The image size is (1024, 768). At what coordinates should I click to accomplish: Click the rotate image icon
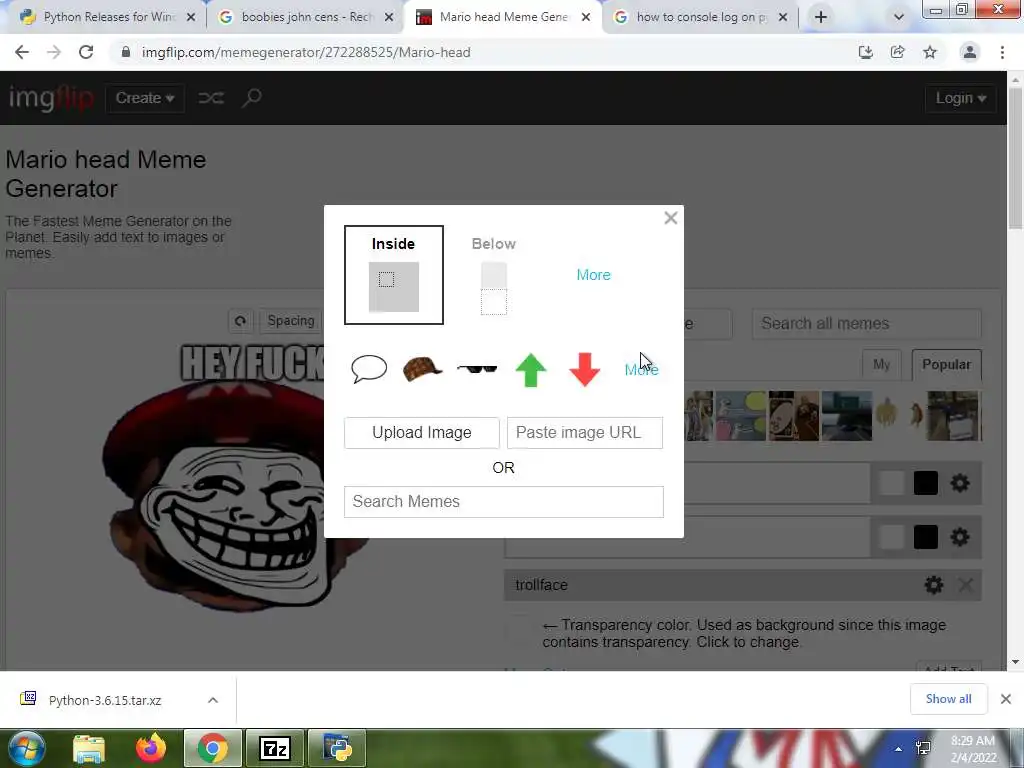(x=240, y=321)
